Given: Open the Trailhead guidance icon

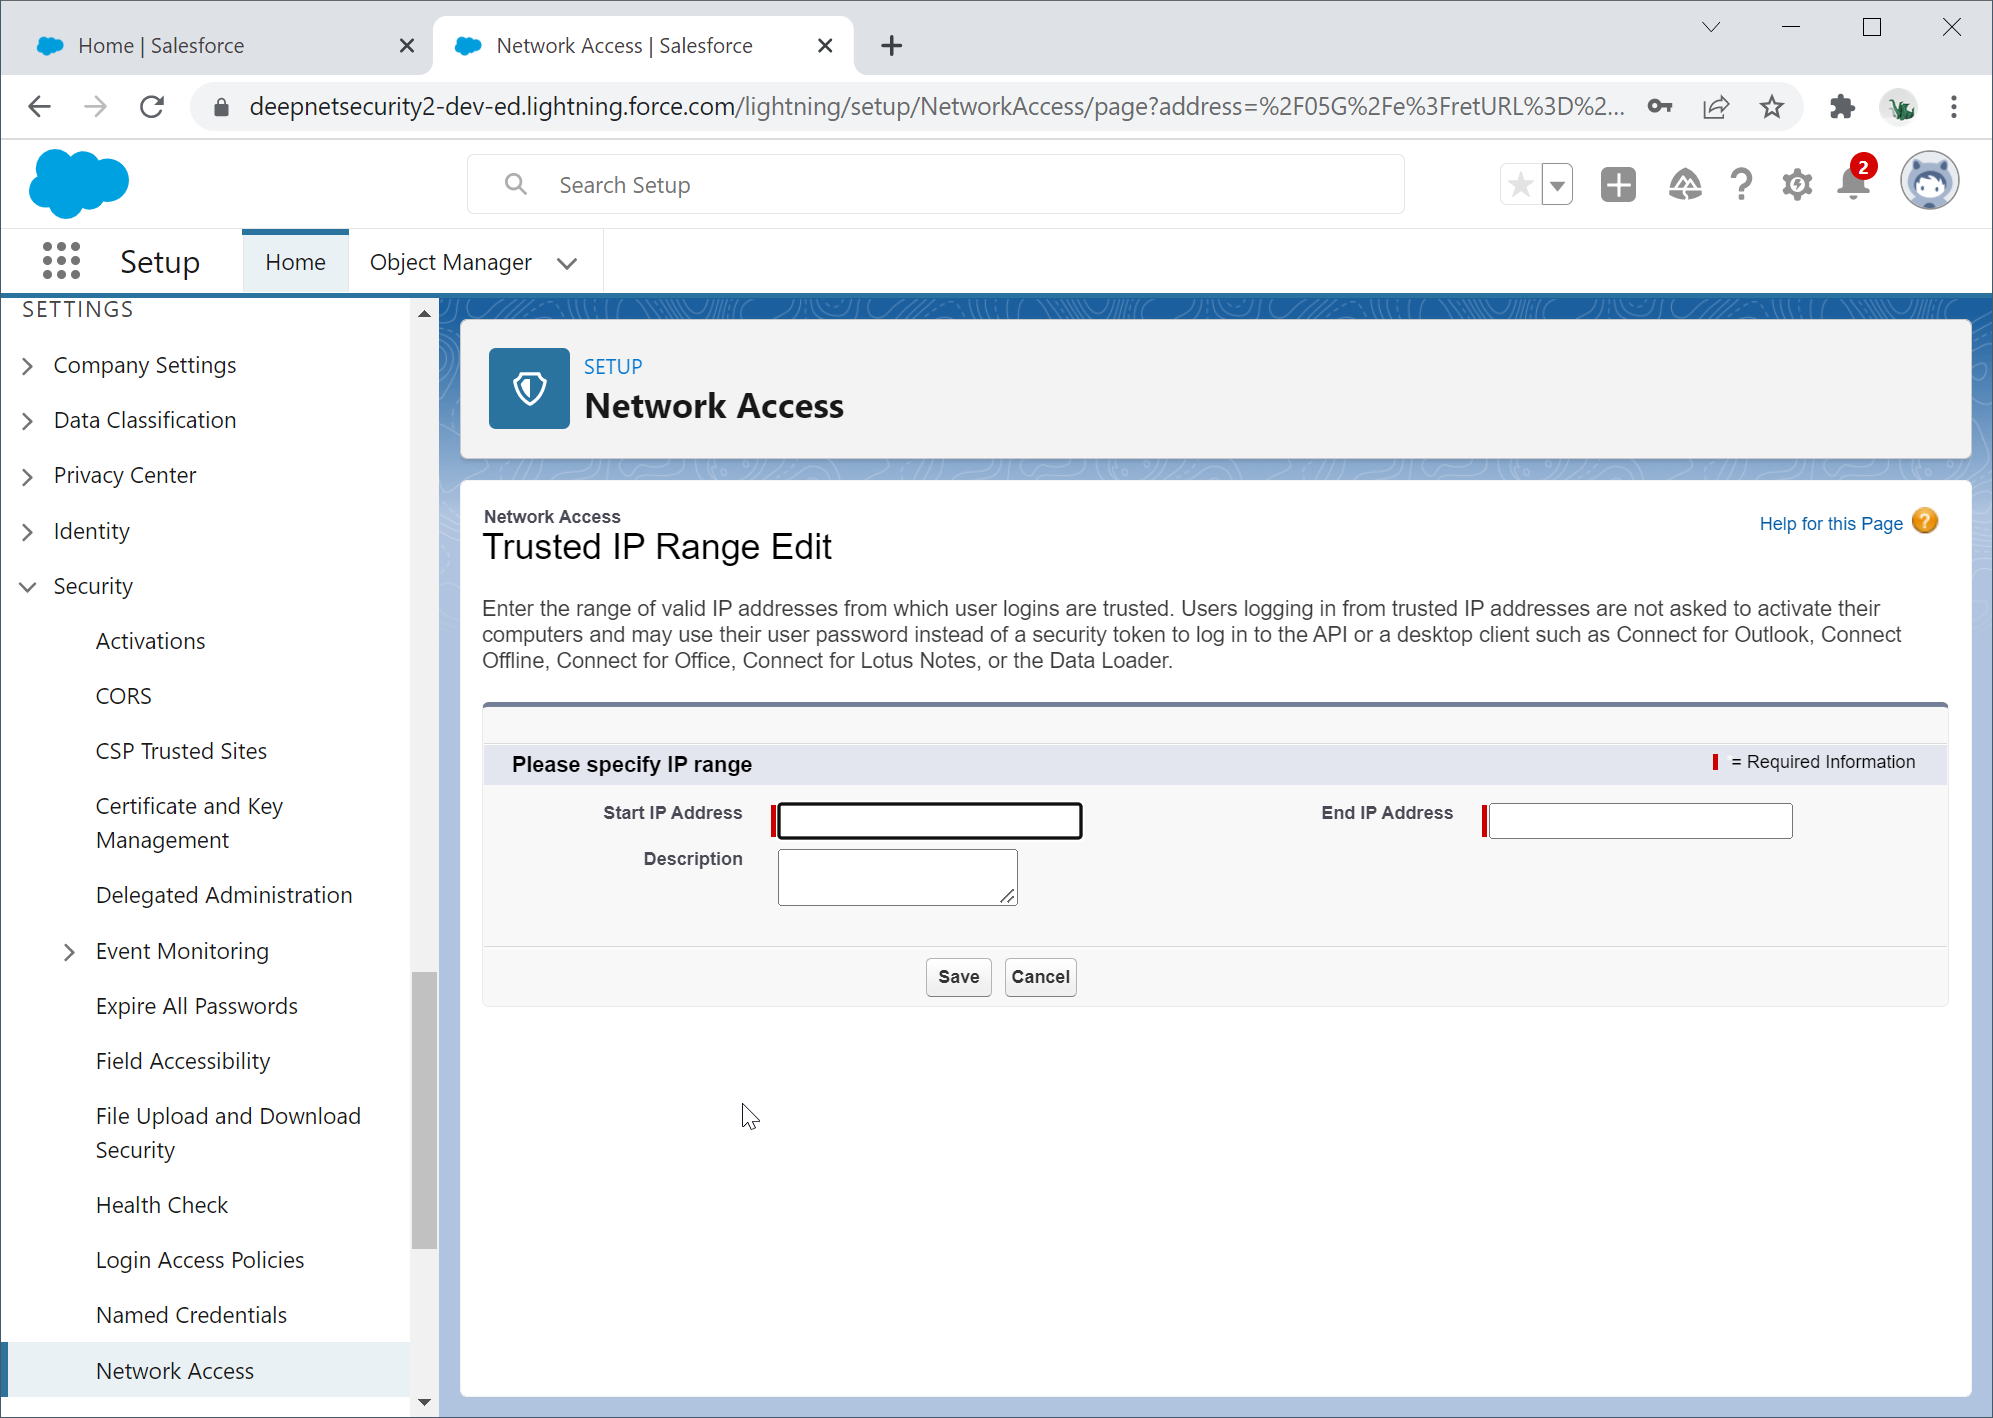Looking at the screenshot, I should click(x=1685, y=184).
